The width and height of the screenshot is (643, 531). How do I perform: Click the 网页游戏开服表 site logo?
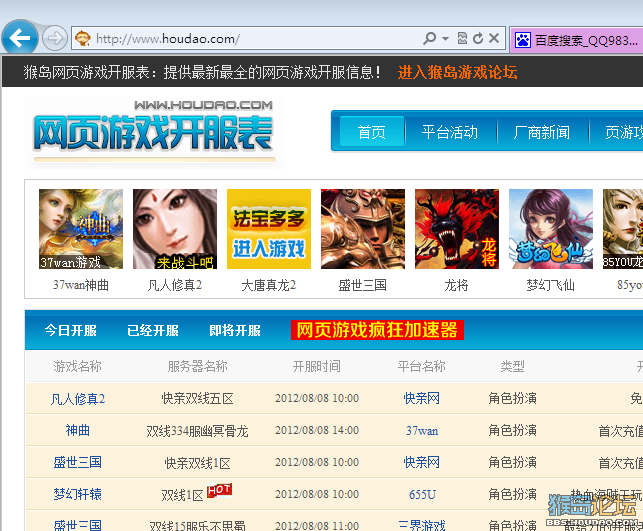153,131
